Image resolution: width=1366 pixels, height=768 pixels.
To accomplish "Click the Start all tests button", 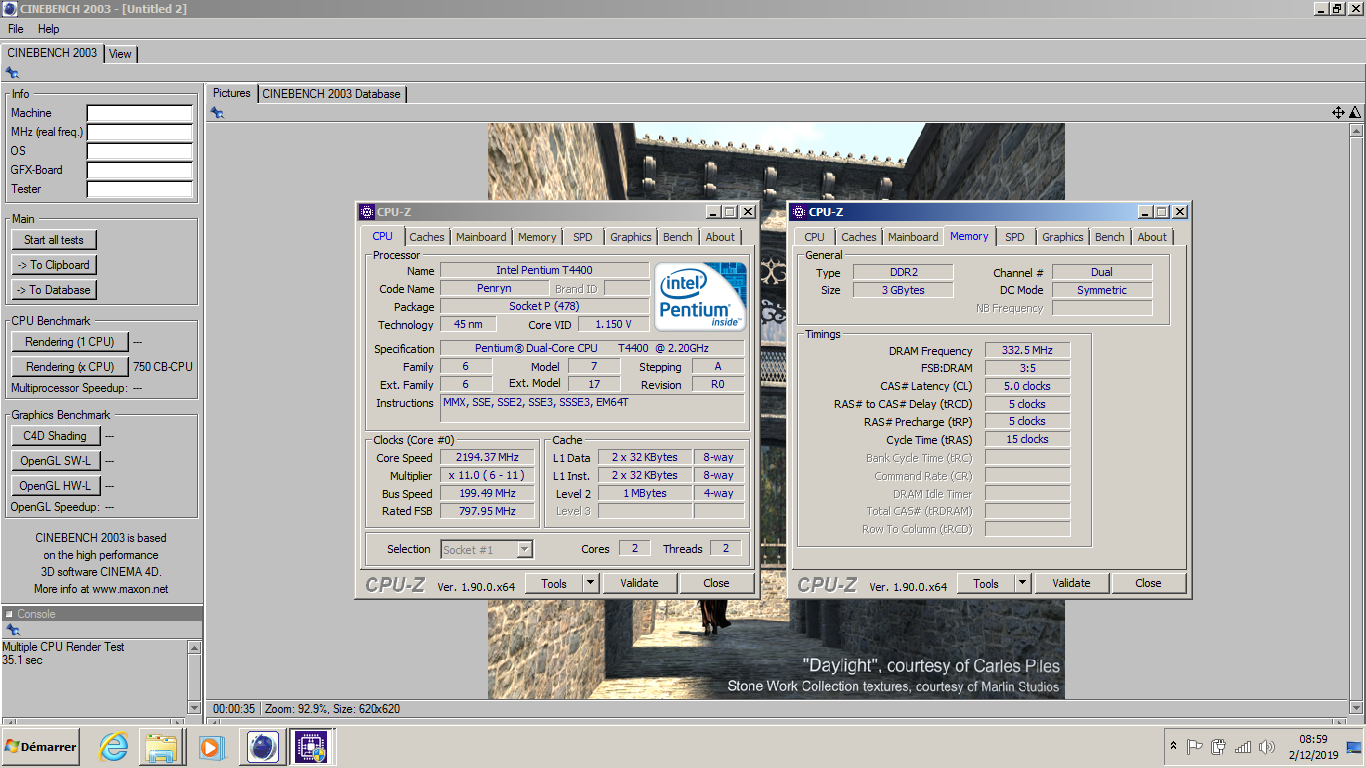I will click(54, 240).
